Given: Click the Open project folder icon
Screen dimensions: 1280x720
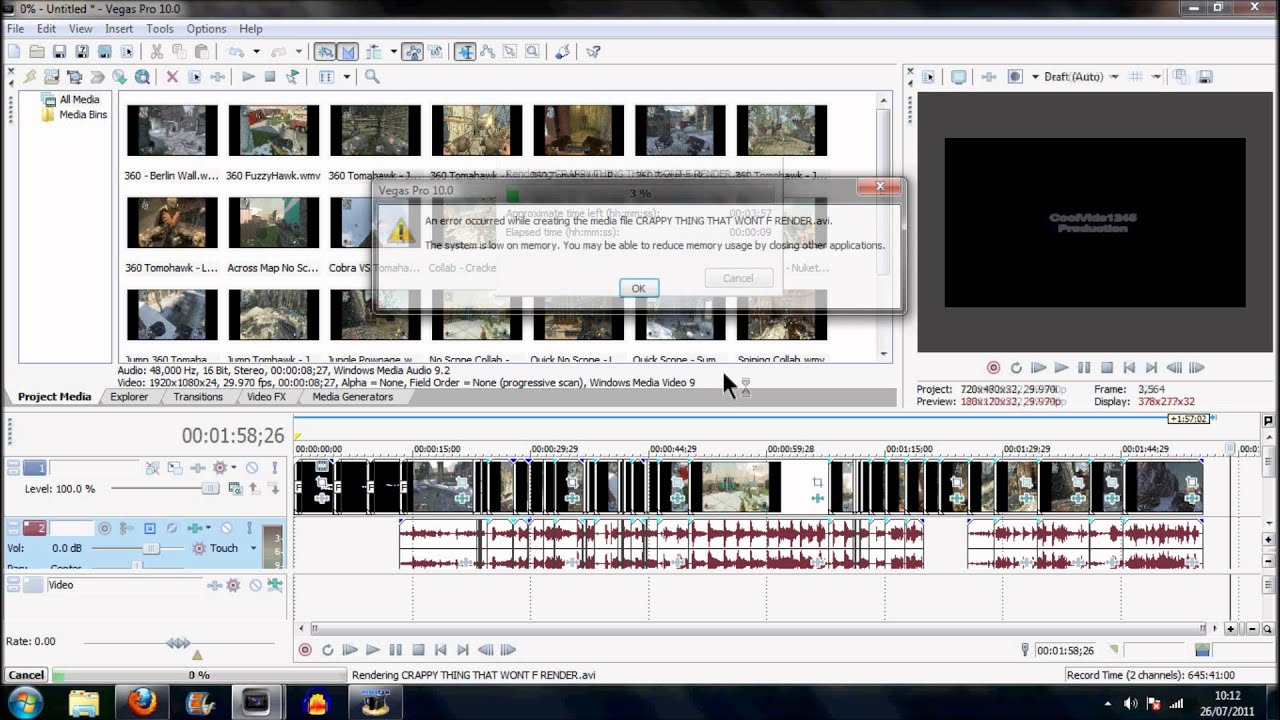Looking at the screenshot, I should pos(36,51).
